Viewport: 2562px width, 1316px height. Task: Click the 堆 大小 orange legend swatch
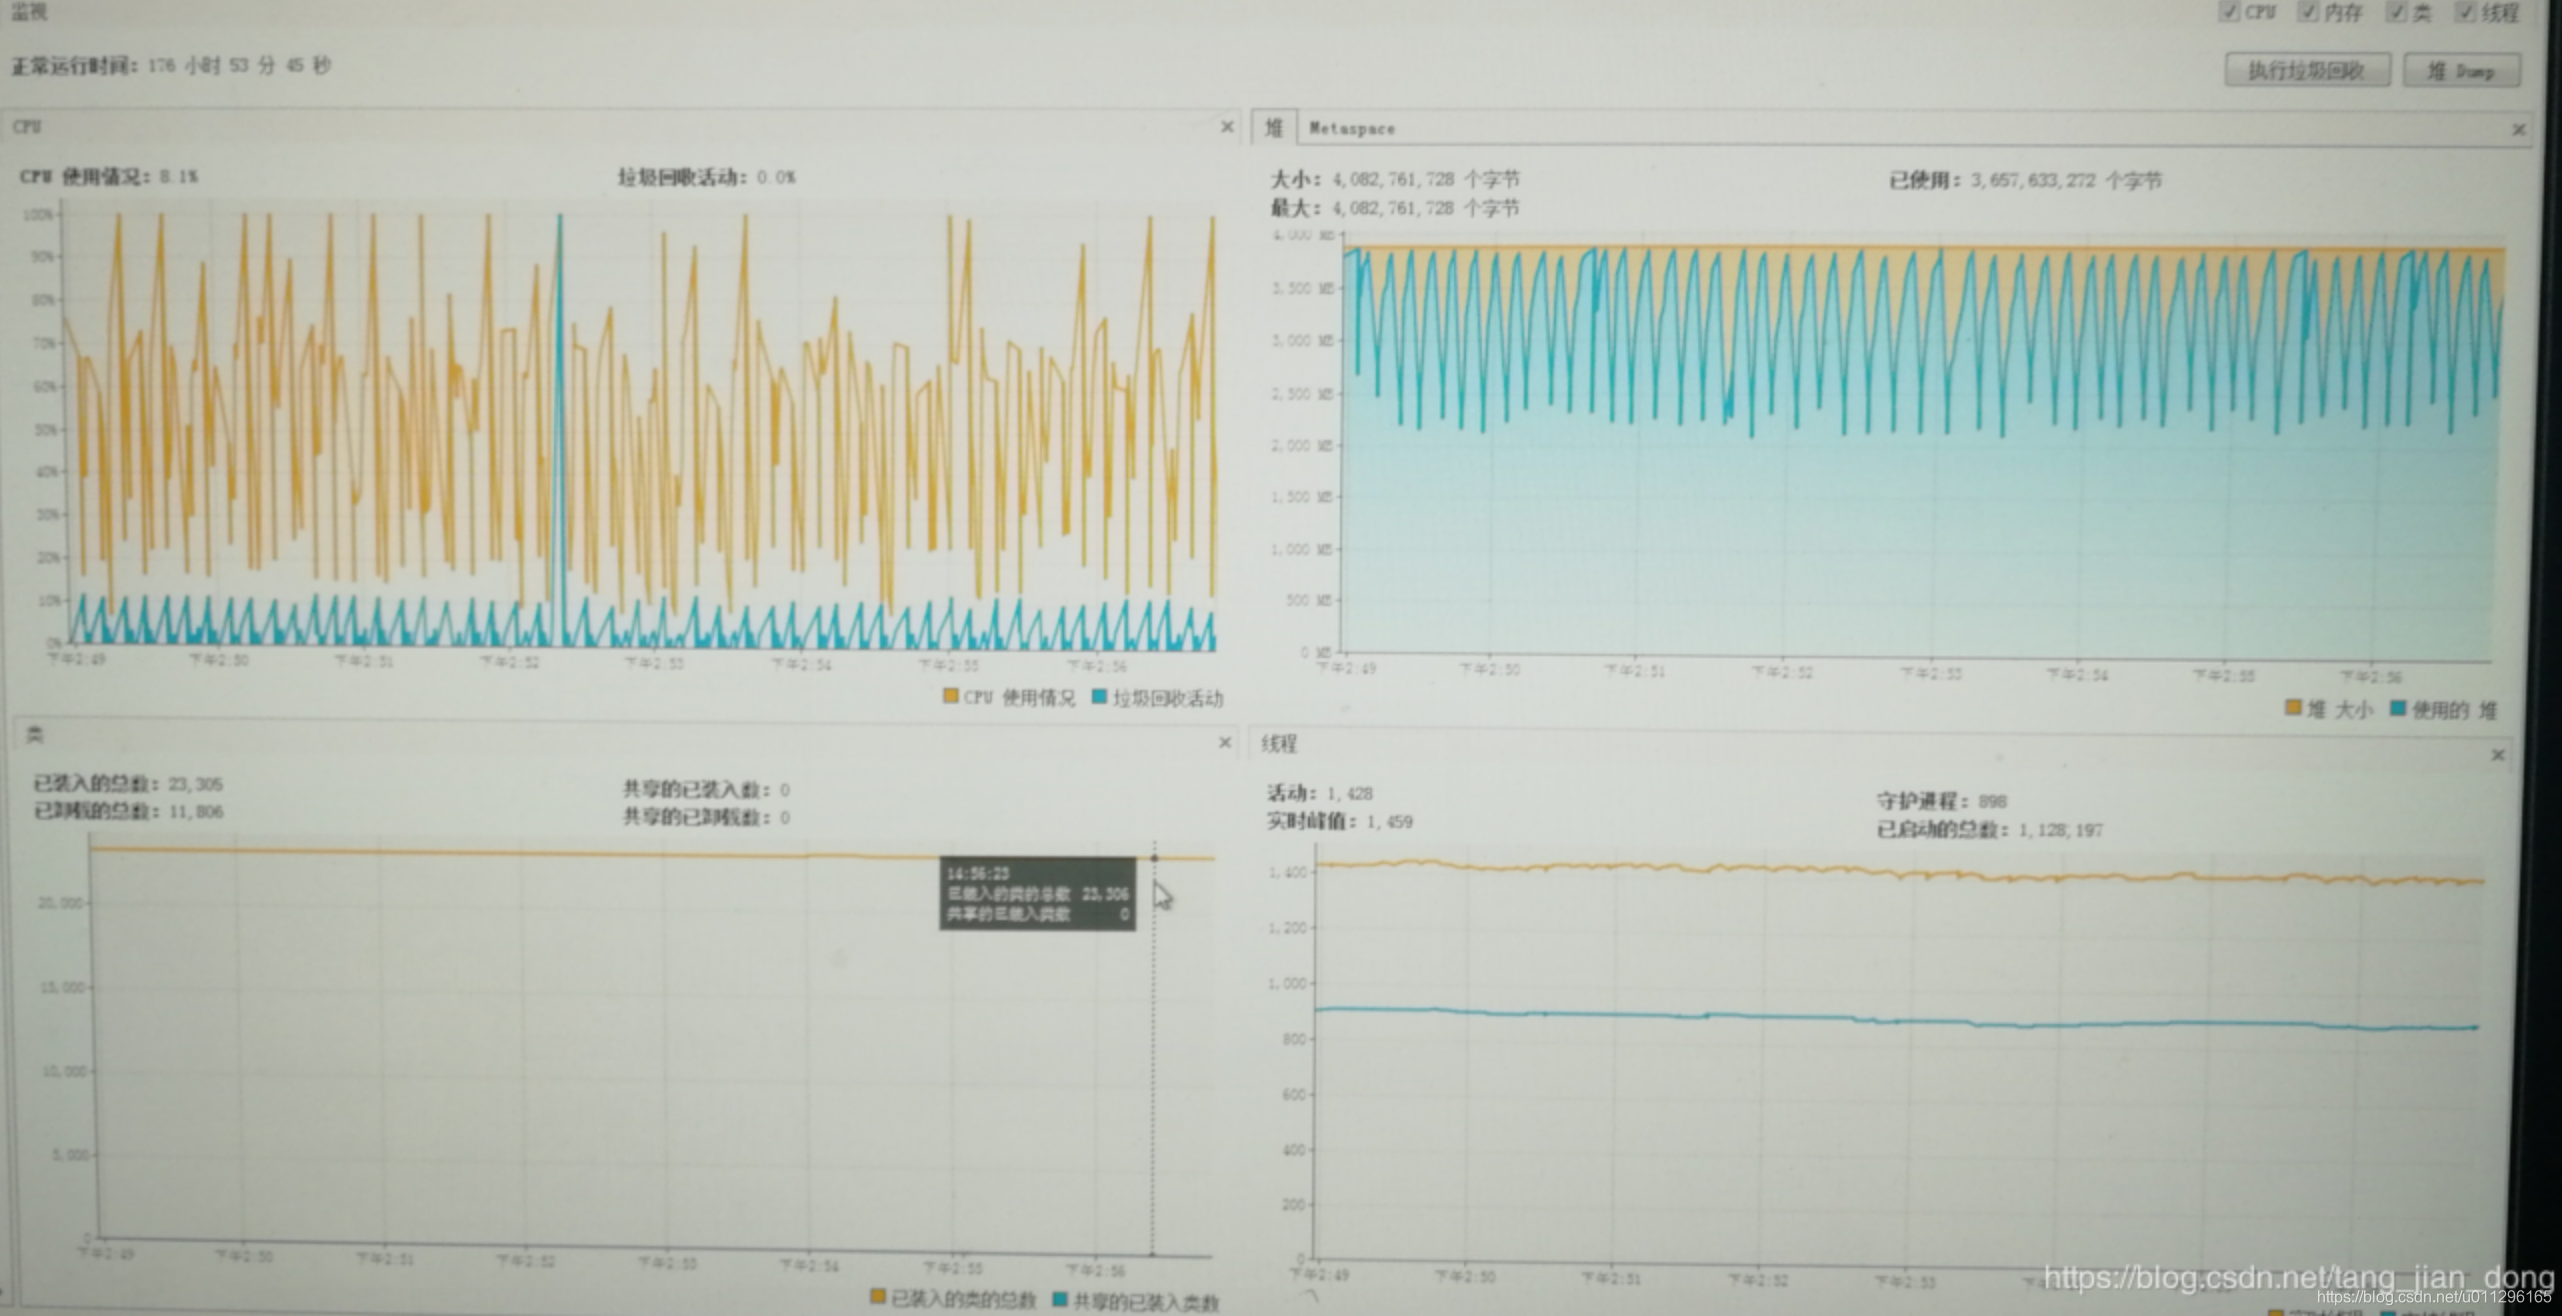pyautogui.click(x=2293, y=708)
